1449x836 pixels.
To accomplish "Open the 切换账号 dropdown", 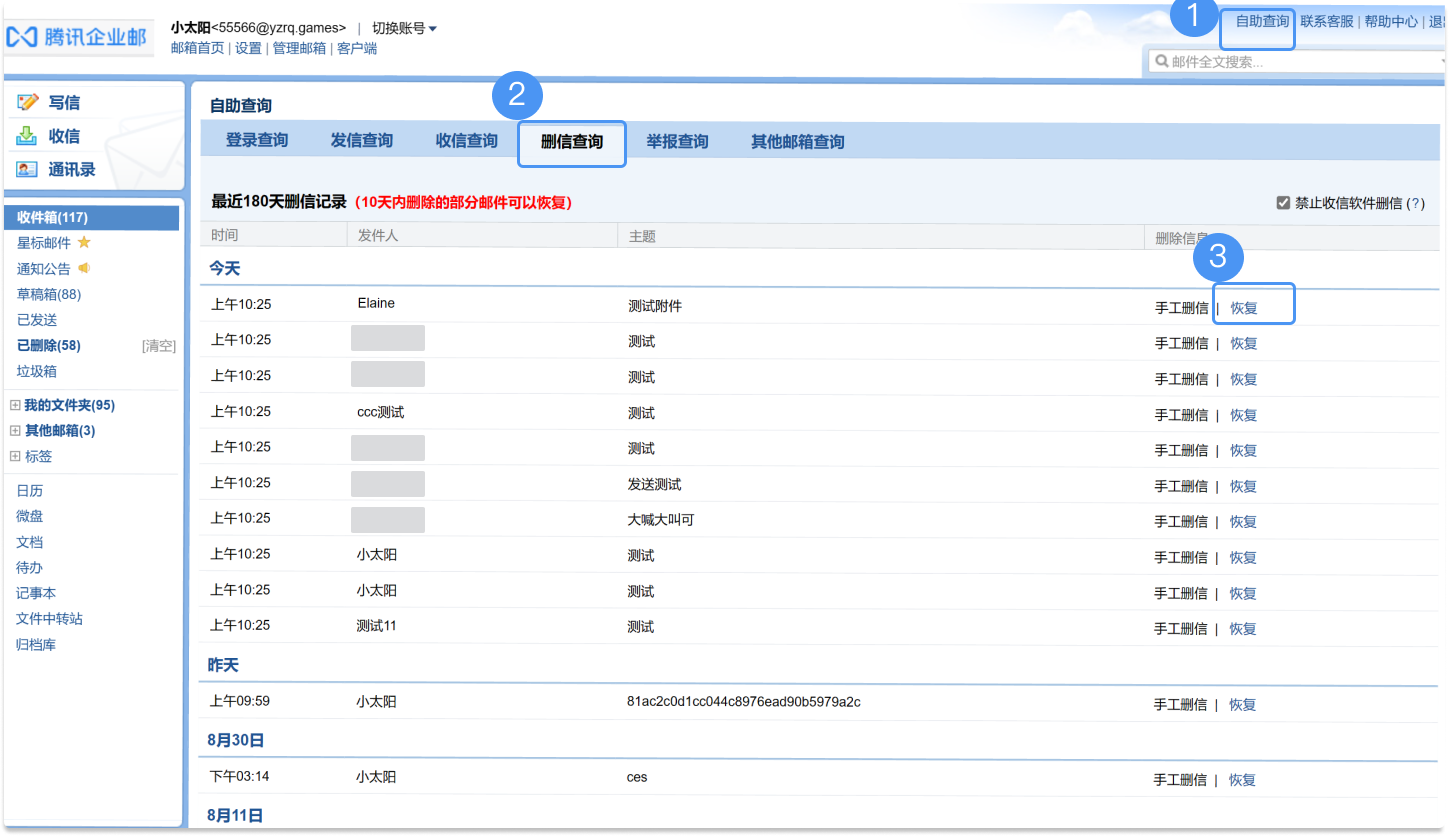I will tap(404, 28).
